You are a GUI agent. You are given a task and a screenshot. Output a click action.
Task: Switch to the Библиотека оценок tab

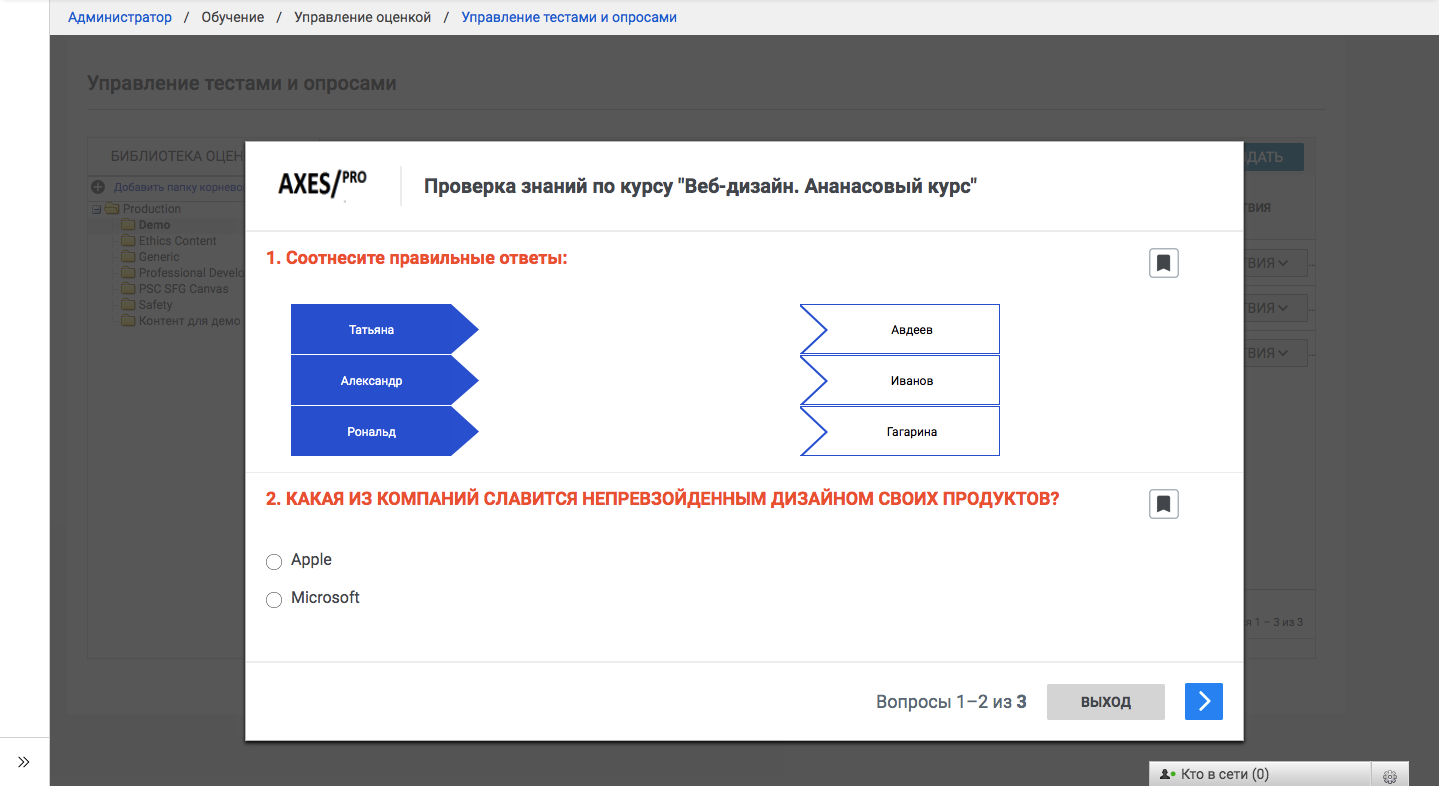pyautogui.click(x=177, y=156)
